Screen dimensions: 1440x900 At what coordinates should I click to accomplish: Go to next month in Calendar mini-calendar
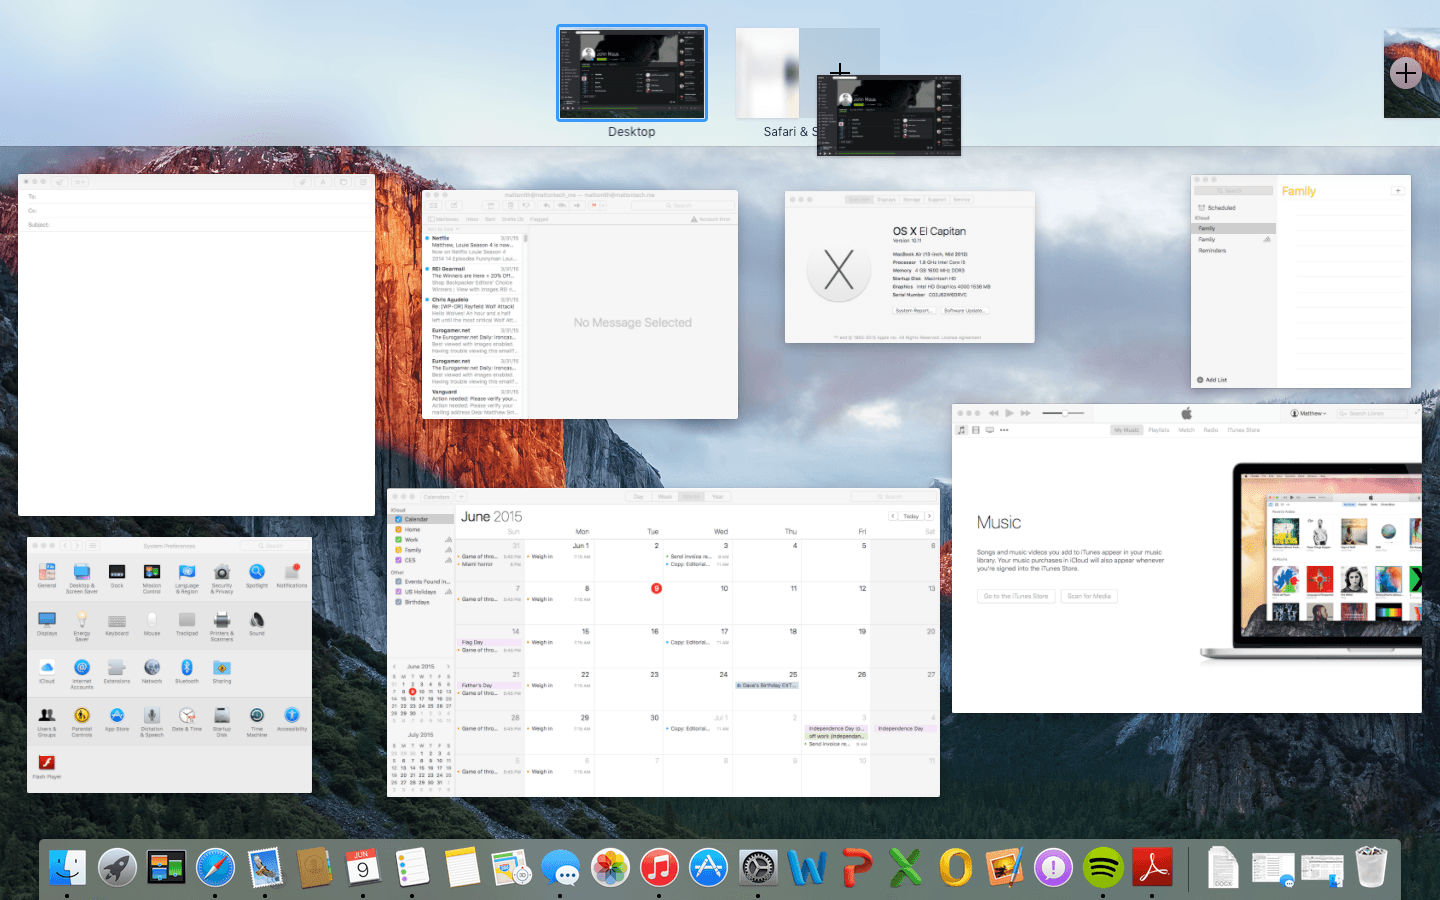pos(448,666)
